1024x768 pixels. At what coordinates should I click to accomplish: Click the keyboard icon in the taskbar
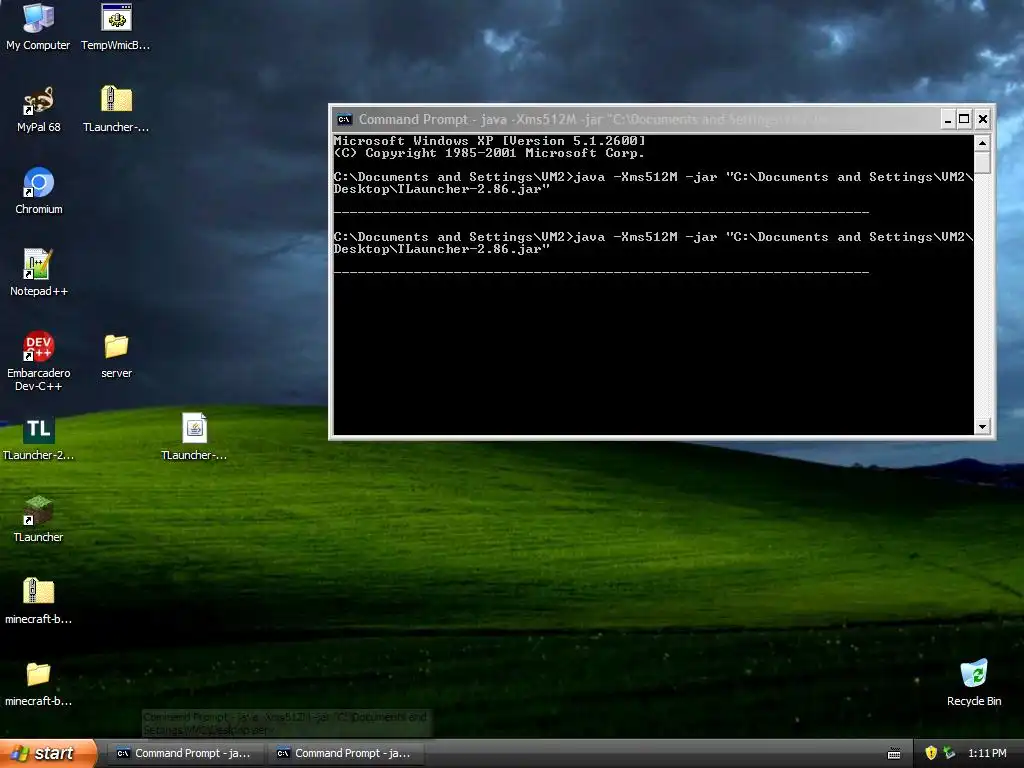[x=894, y=754]
